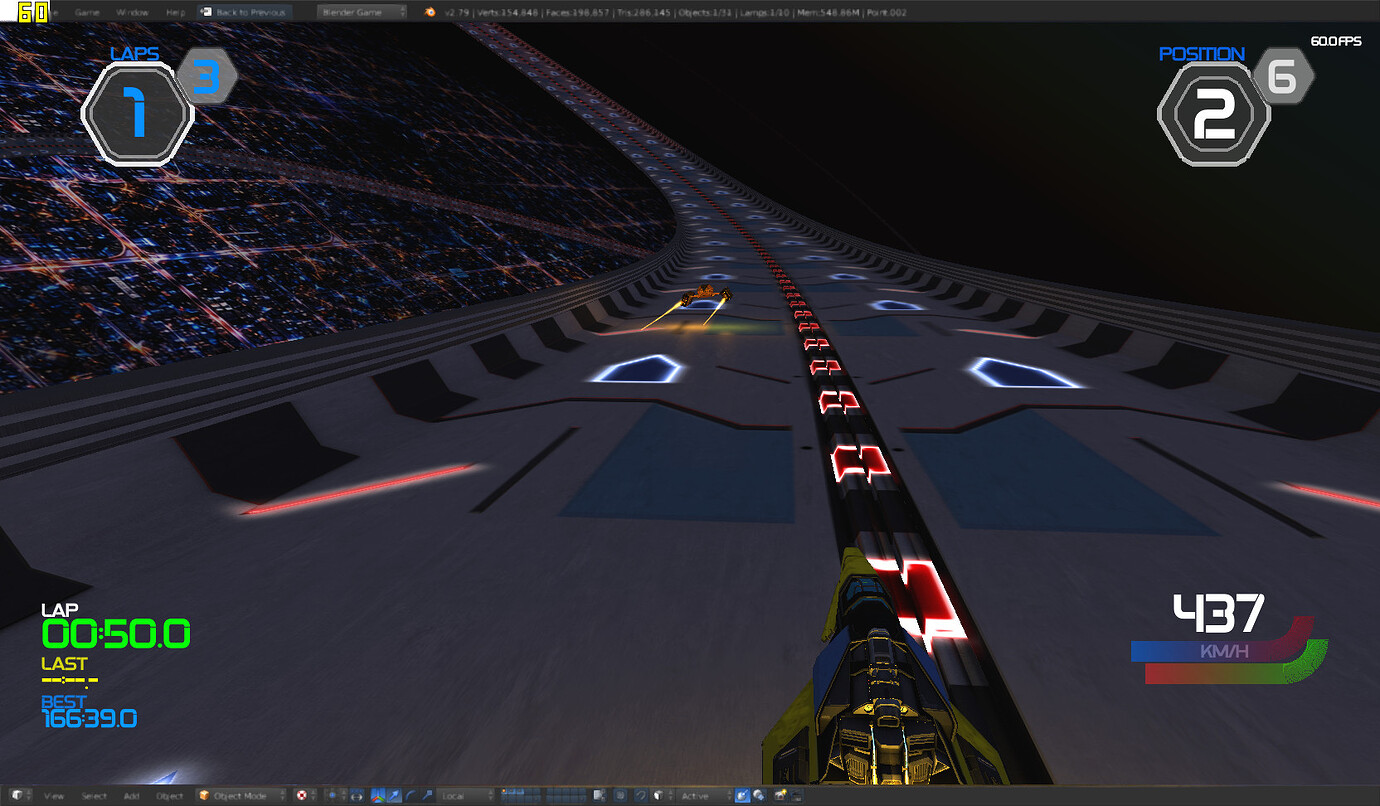Click the Tris:286,145 statistic
The height and width of the screenshot is (806, 1380).
pyautogui.click(x=644, y=12)
